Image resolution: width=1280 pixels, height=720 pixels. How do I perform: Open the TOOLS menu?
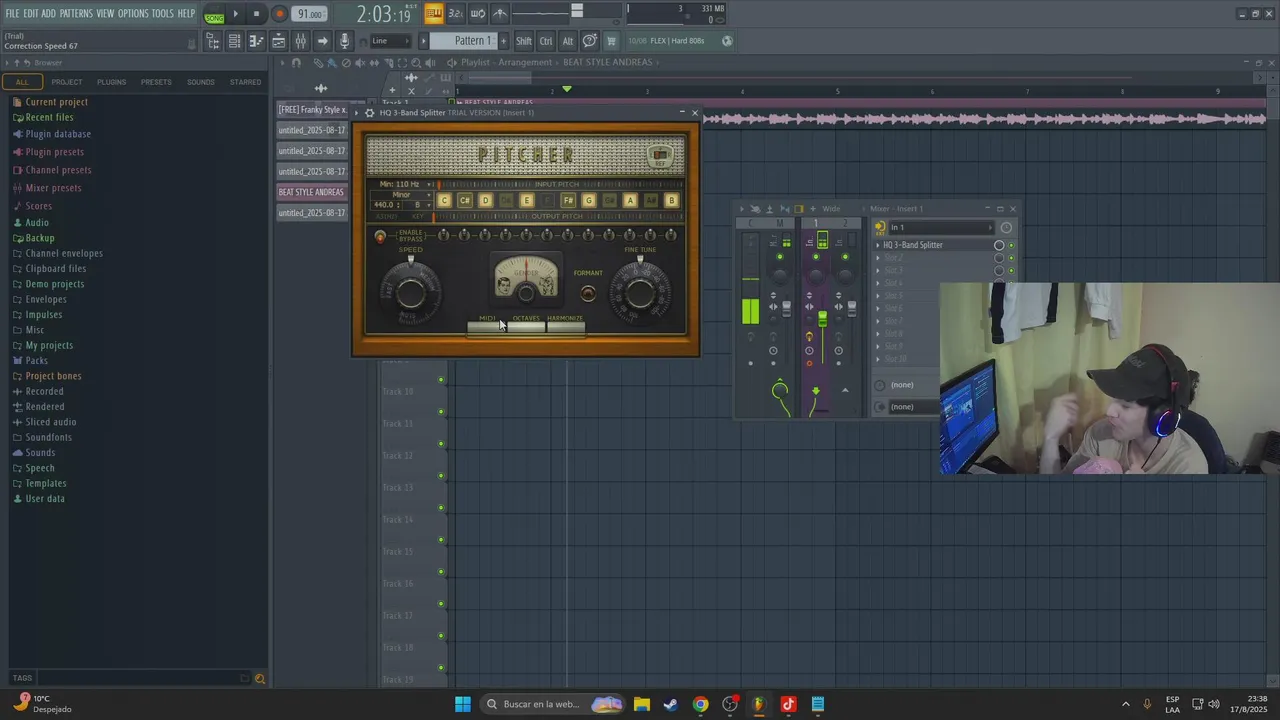coord(162,13)
